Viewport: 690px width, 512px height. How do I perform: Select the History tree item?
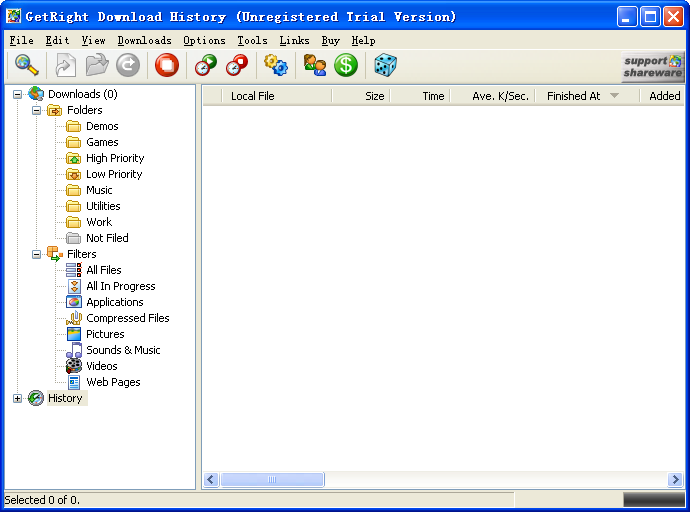[65, 399]
